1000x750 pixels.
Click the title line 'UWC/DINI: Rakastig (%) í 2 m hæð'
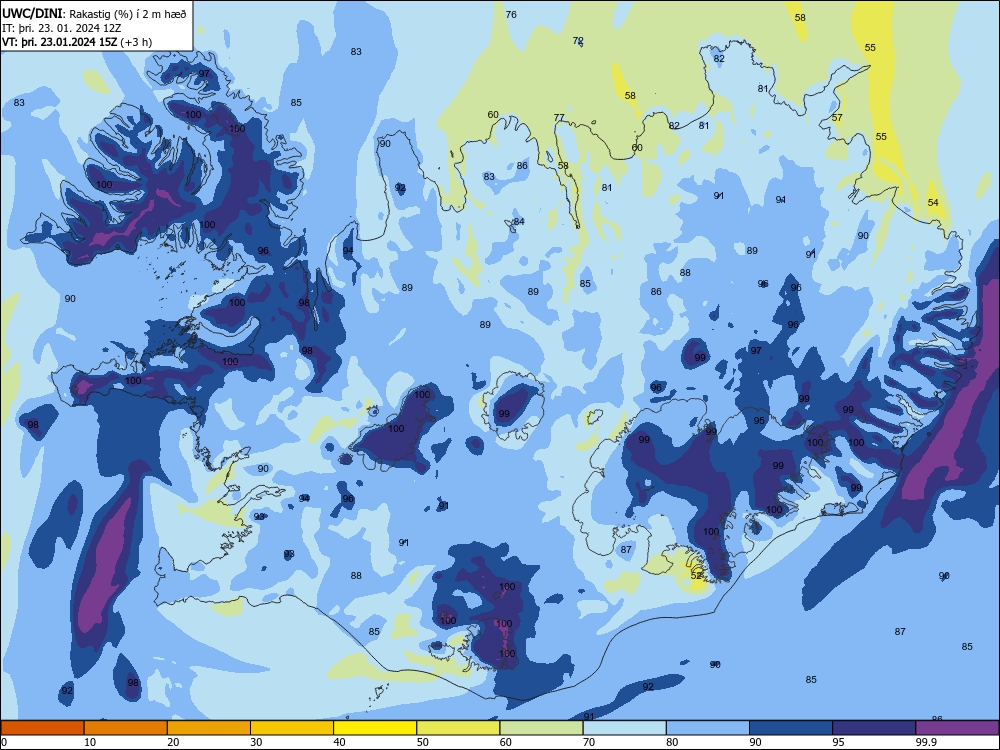click(94, 13)
